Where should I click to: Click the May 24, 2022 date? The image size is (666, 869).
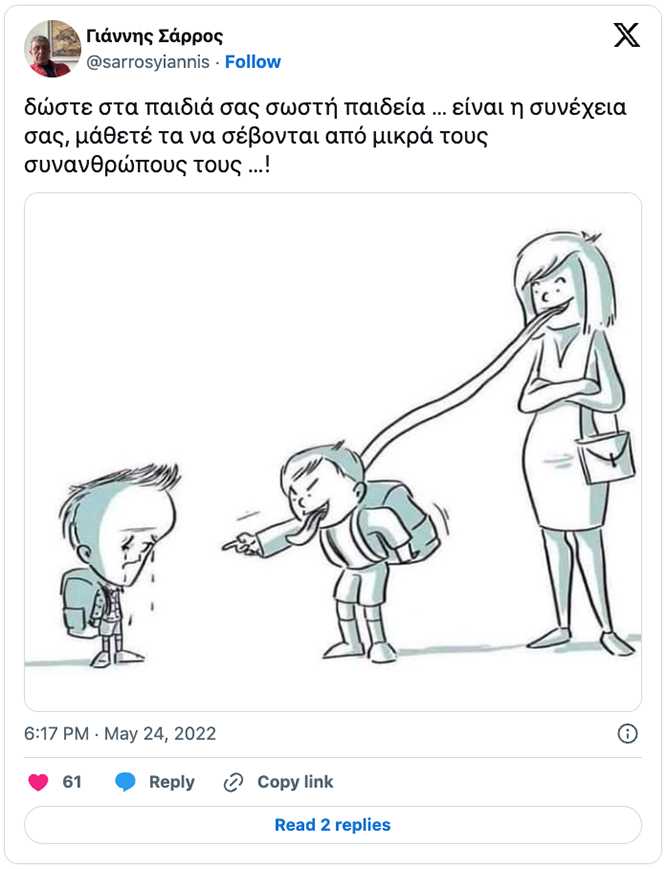point(160,734)
